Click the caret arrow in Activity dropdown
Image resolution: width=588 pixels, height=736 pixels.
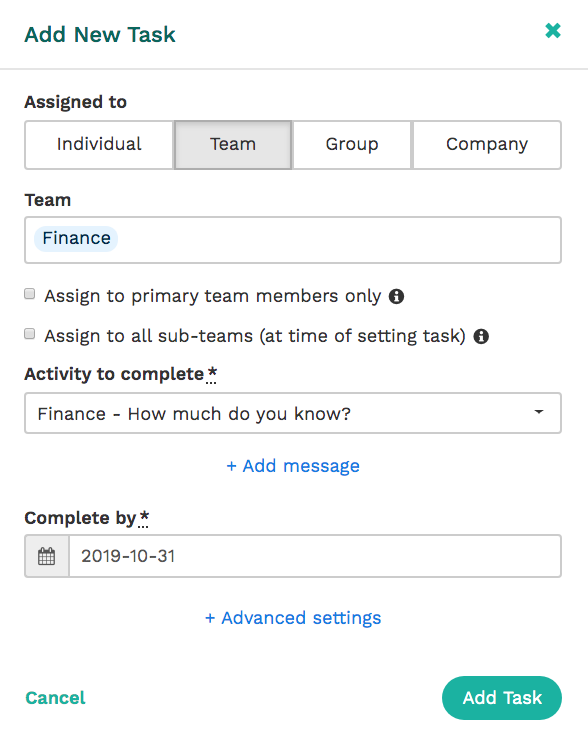click(539, 412)
